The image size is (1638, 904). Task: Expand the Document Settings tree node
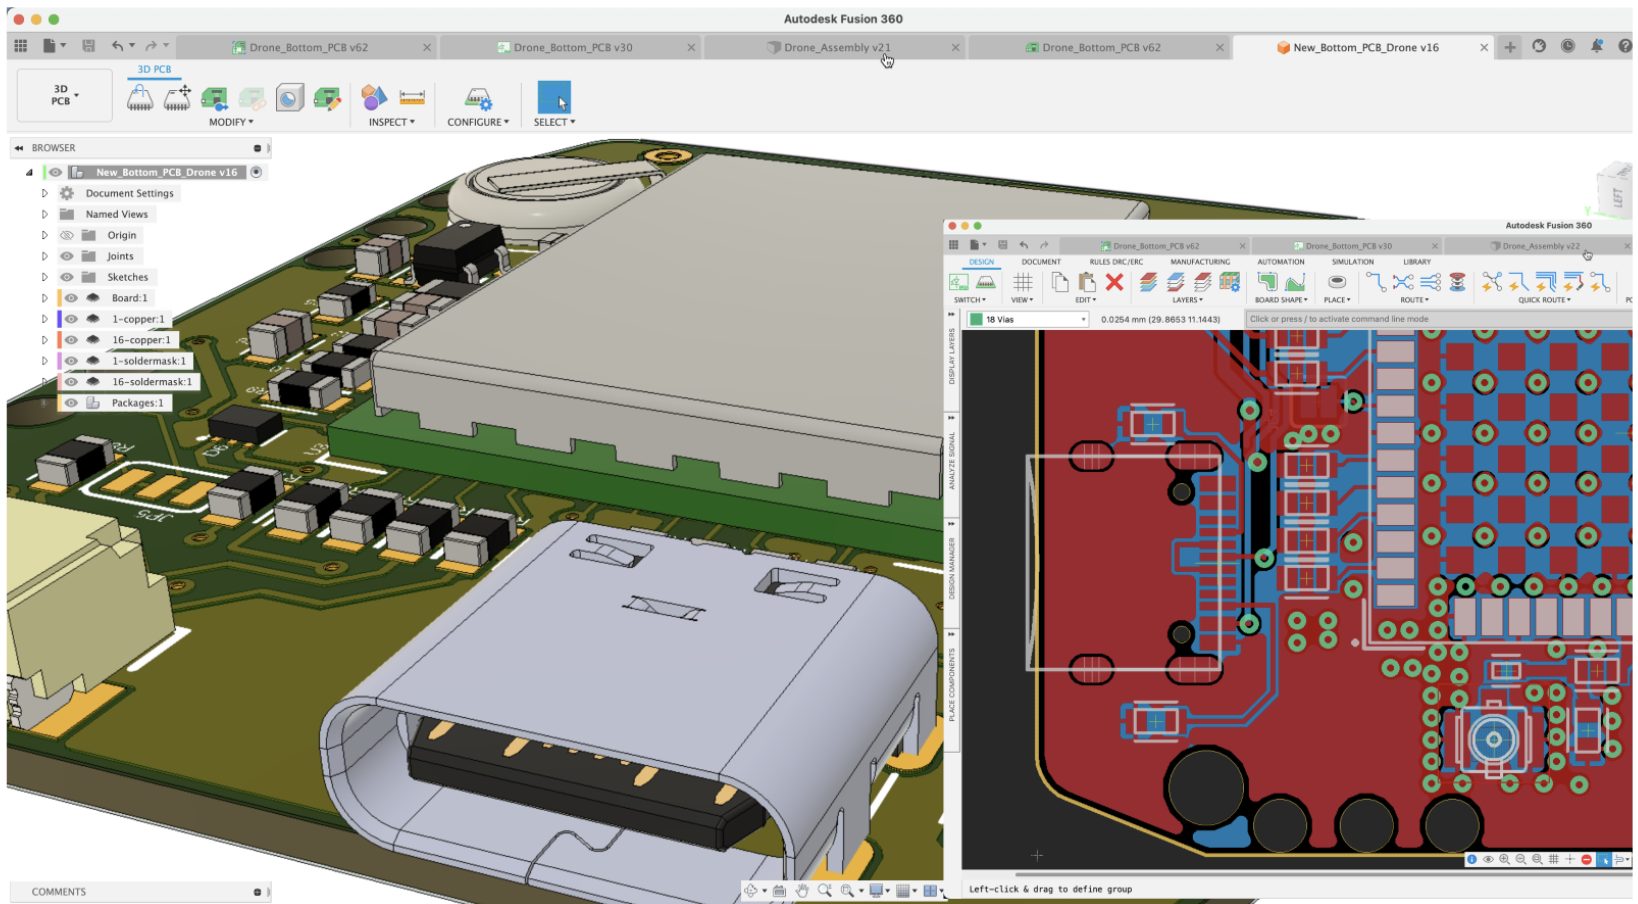click(44, 193)
